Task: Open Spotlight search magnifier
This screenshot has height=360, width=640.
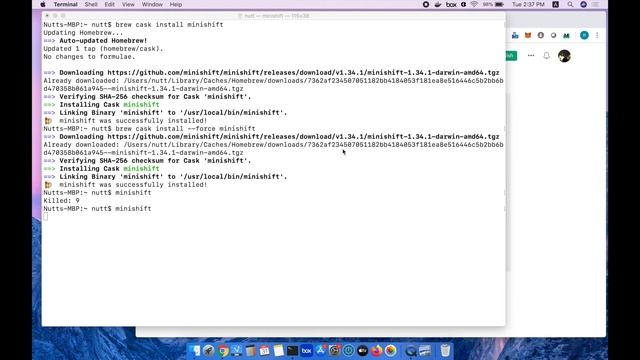Action: pyautogui.click(x=570, y=4)
